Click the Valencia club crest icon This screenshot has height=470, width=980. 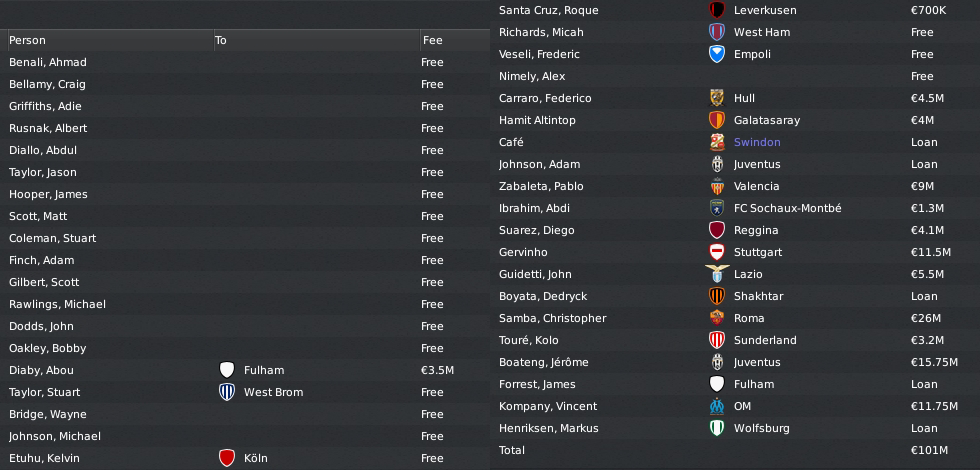tap(716, 186)
